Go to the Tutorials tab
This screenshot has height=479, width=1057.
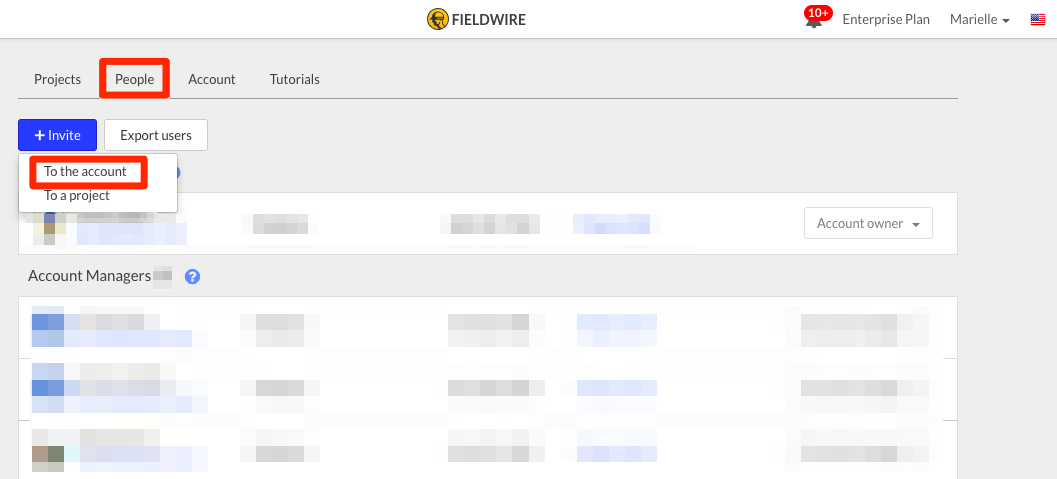(x=295, y=79)
